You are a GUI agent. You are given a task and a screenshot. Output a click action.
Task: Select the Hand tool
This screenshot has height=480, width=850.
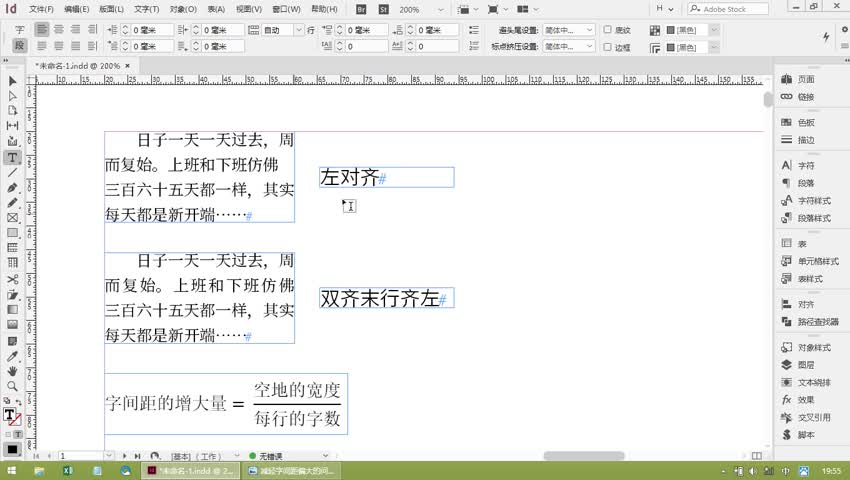12,371
